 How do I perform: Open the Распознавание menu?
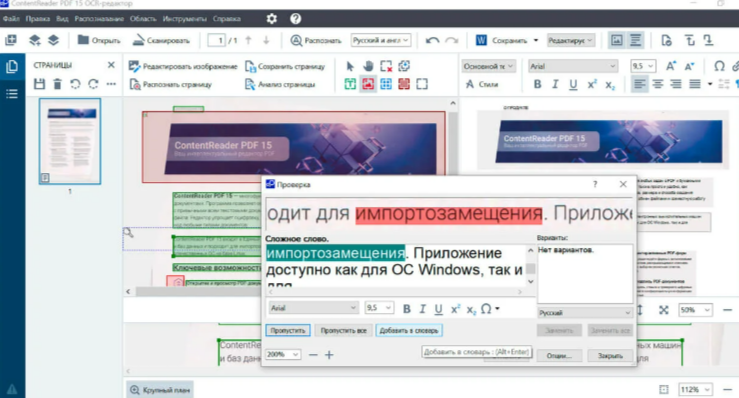(x=99, y=19)
